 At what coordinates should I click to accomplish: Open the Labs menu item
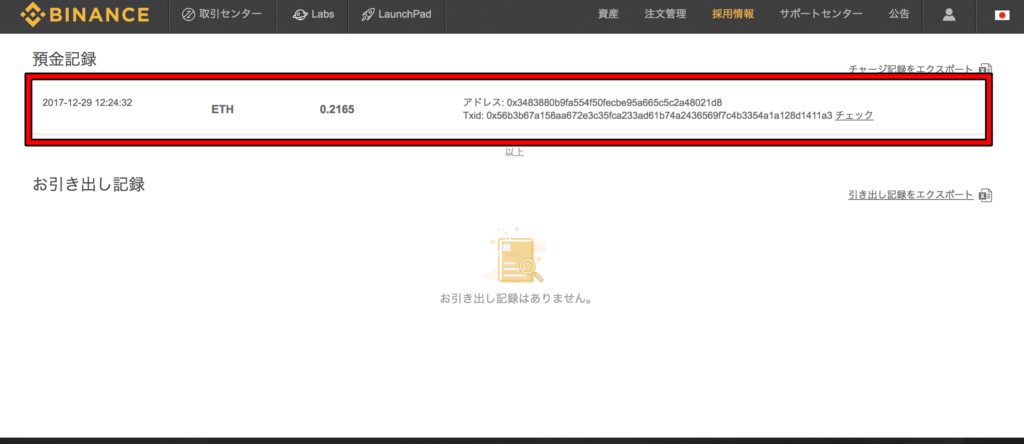coord(313,14)
